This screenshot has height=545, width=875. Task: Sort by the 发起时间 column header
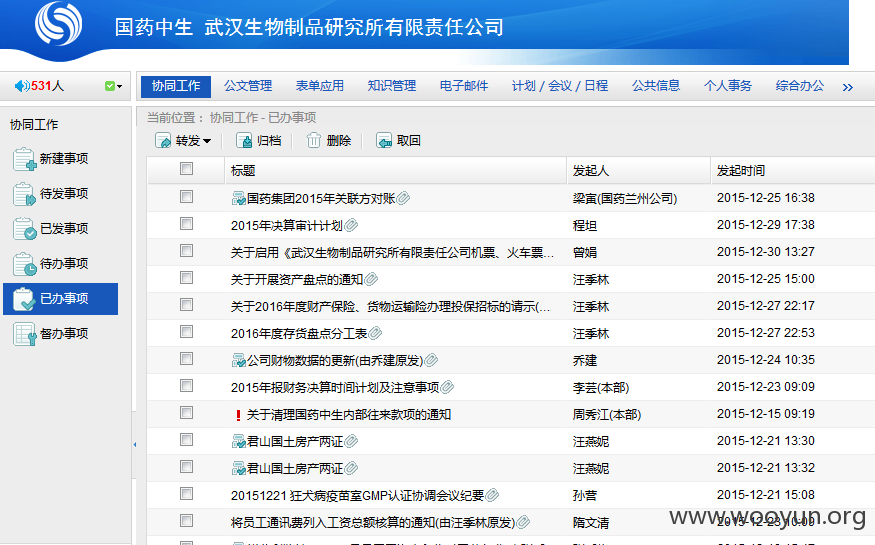(741, 171)
